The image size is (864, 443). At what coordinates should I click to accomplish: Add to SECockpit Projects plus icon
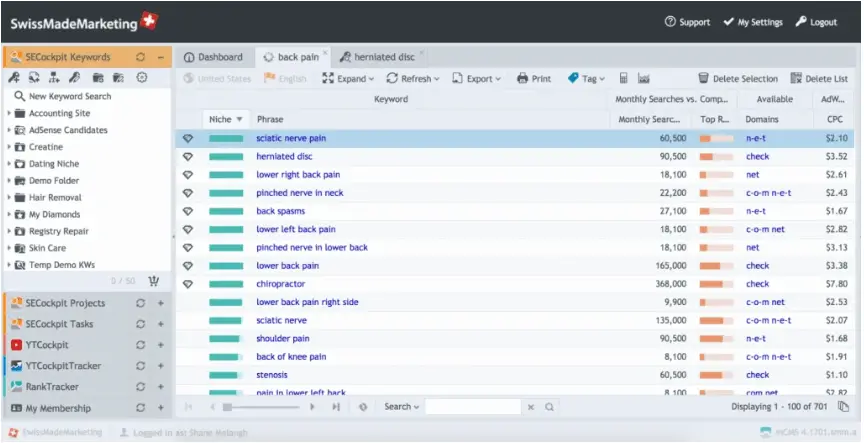[161, 303]
